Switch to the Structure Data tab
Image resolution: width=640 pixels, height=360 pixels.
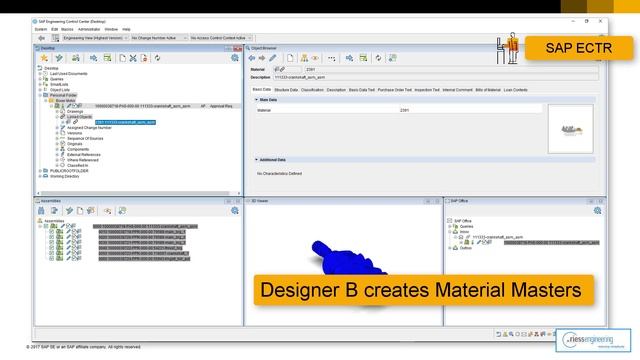[x=286, y=90]
